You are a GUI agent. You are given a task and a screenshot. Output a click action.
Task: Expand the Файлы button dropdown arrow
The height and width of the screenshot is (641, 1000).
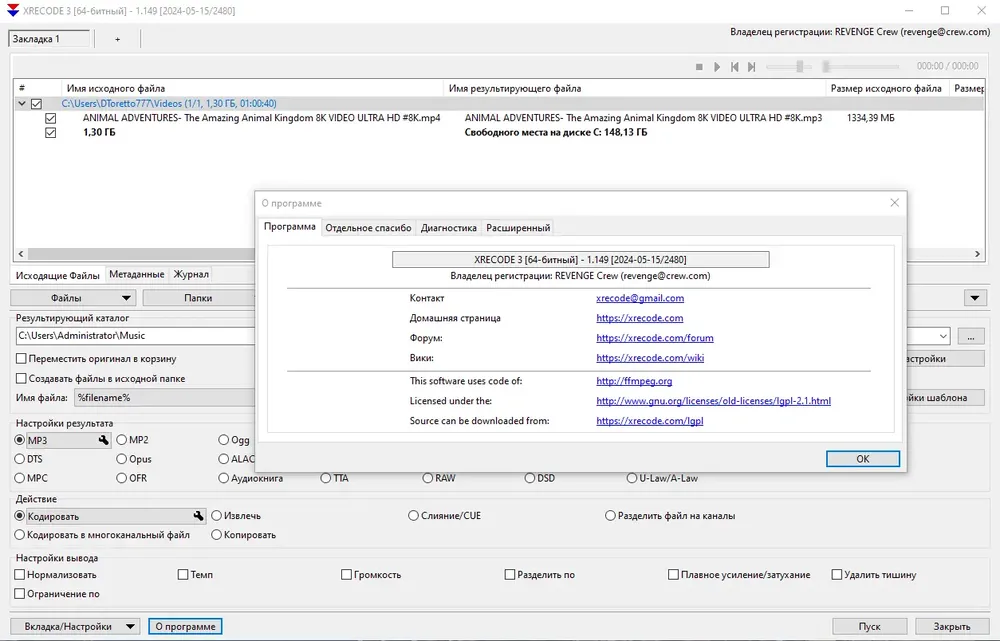126,298
